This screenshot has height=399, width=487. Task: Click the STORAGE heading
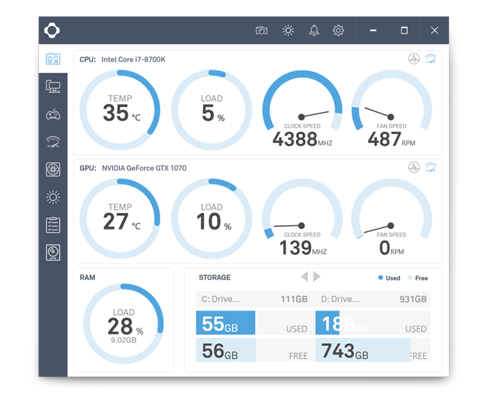tap(215, 277)
